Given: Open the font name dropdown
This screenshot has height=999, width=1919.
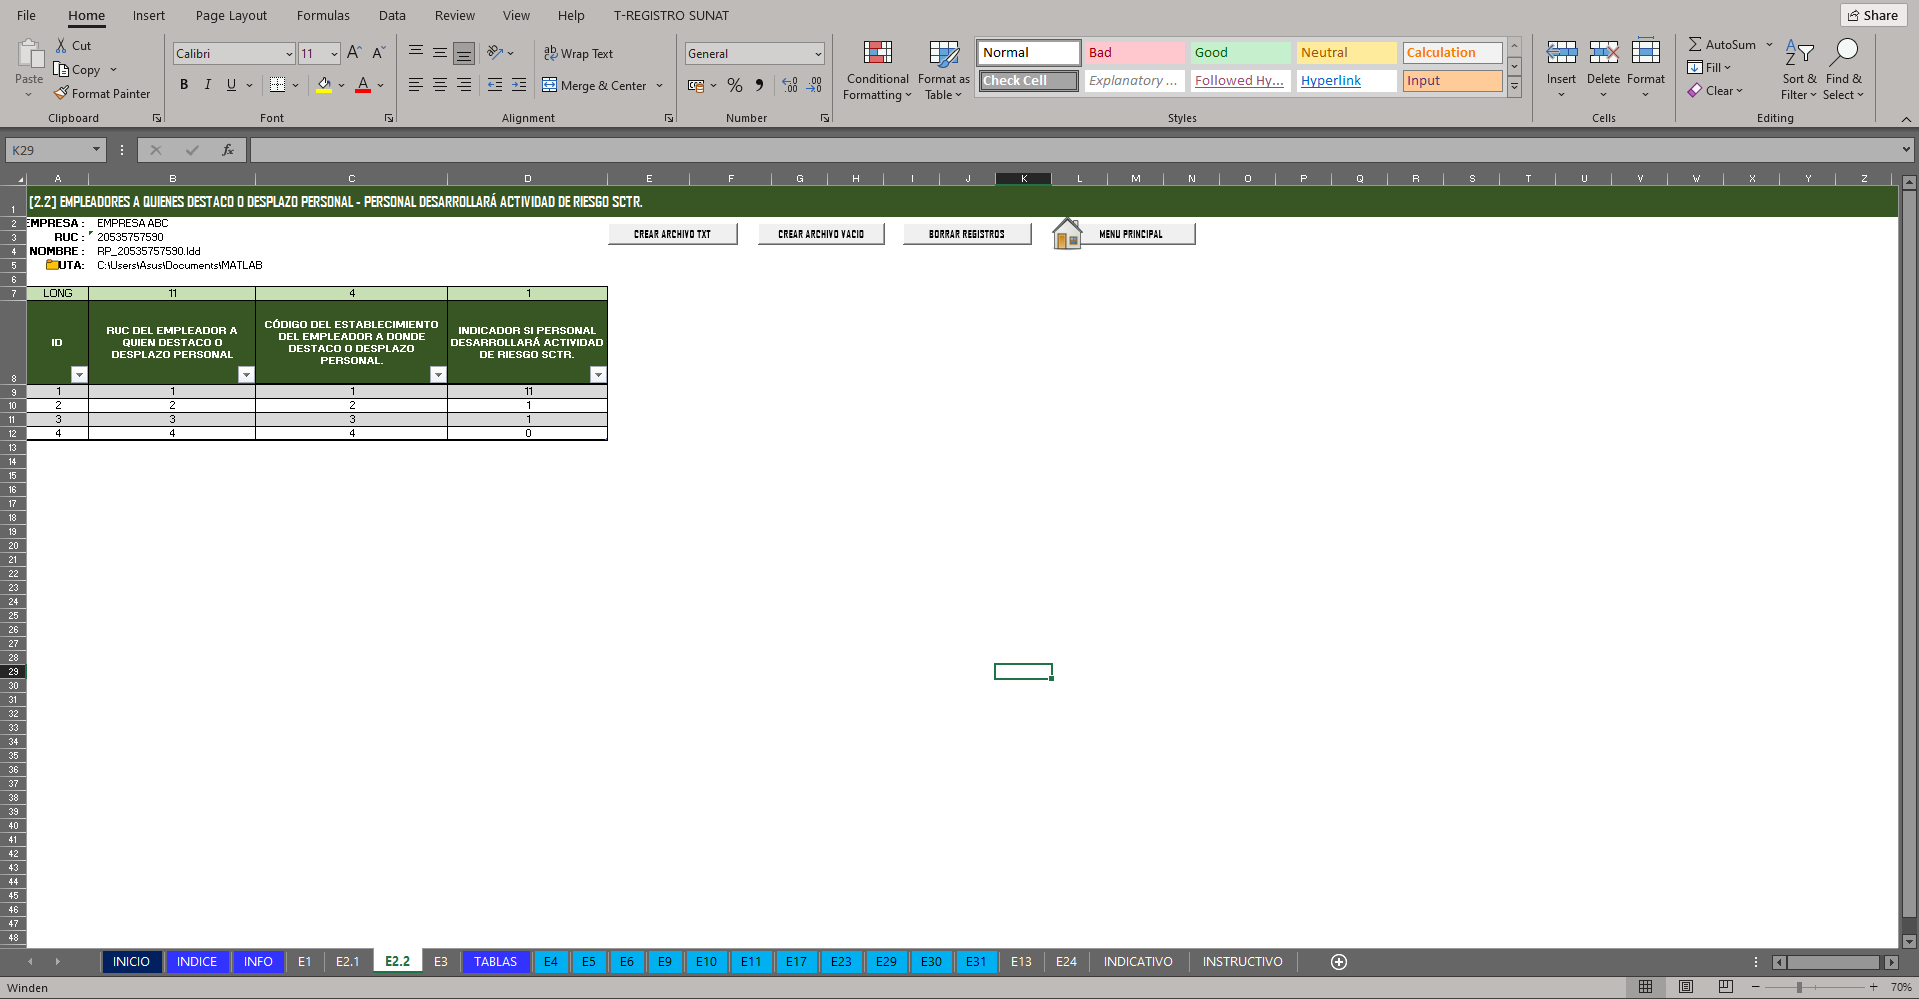Looking at the screenshot, I should pyautogui.click(x=289, y=54).
